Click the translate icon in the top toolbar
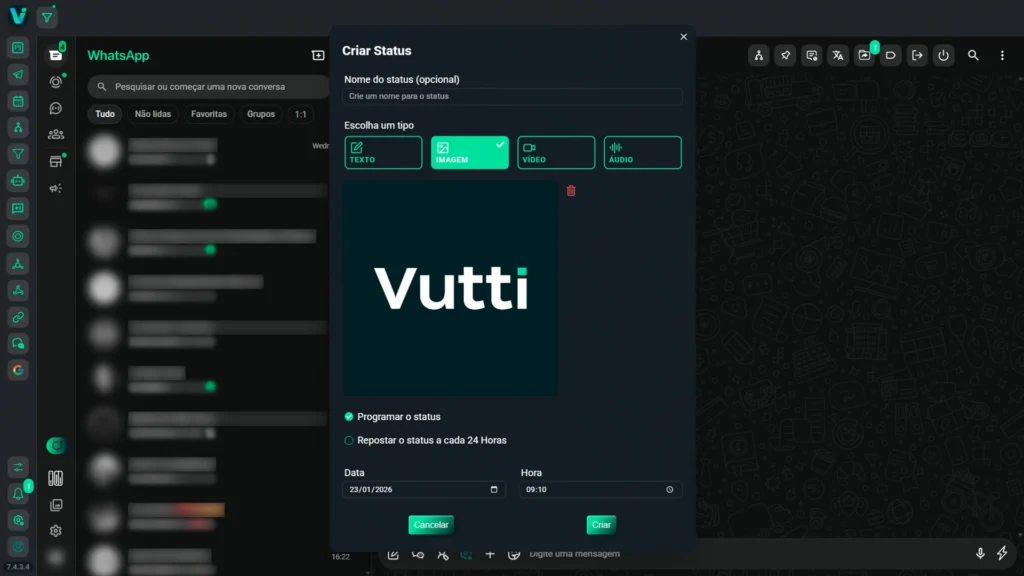 click(838, 56)
